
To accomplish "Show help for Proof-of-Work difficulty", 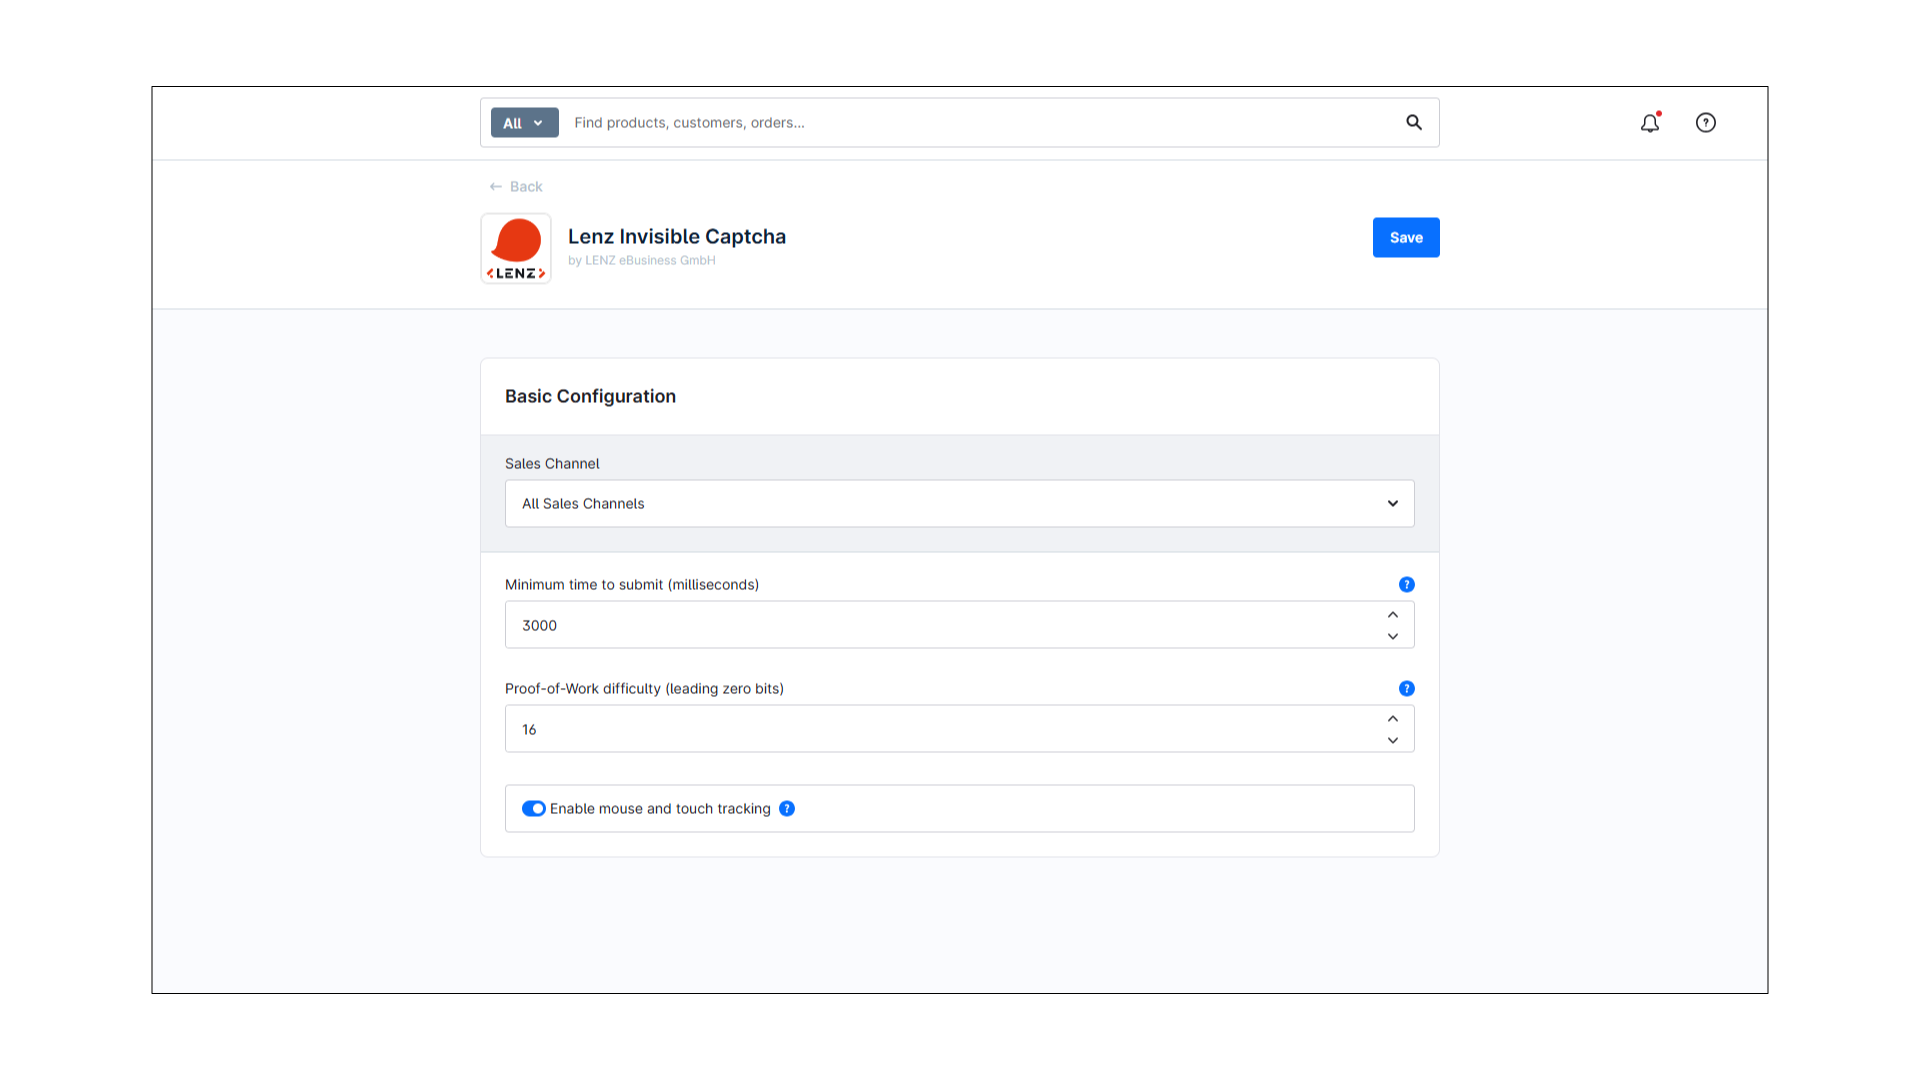I will [1407, 688].
